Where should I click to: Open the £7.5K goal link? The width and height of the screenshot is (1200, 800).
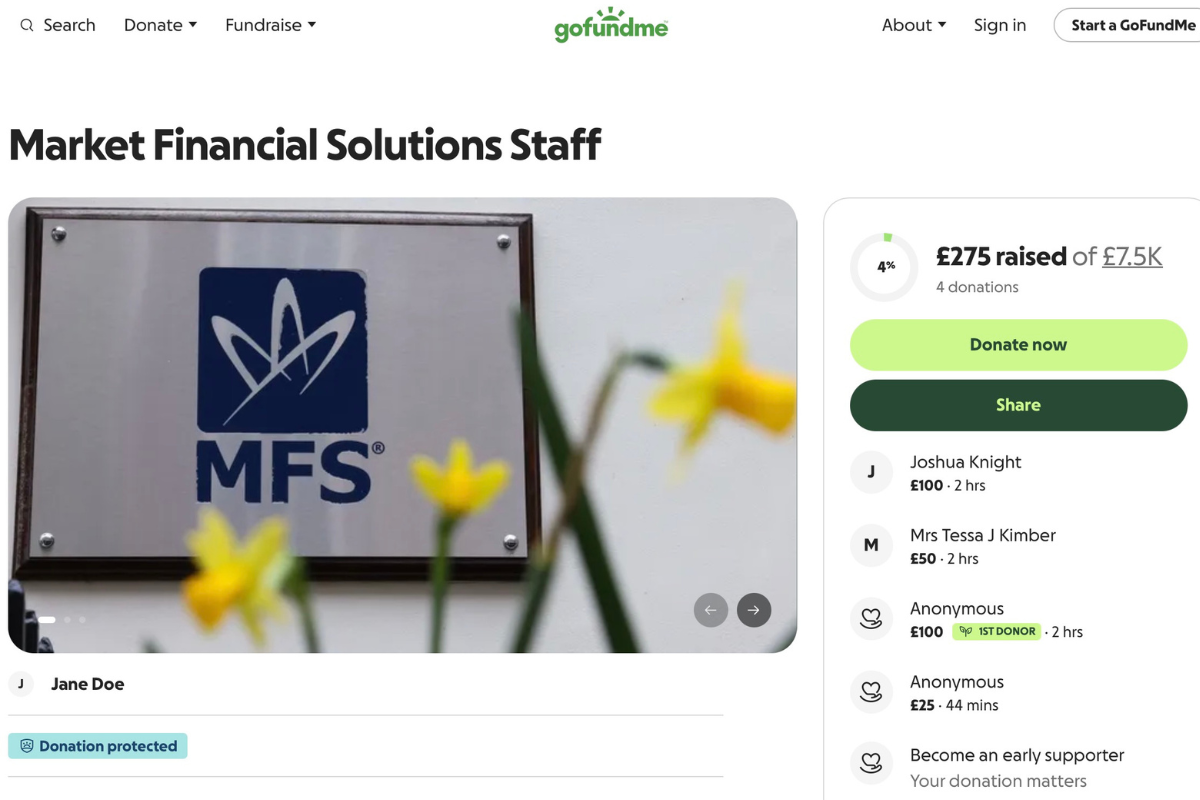pos(1132,257)
